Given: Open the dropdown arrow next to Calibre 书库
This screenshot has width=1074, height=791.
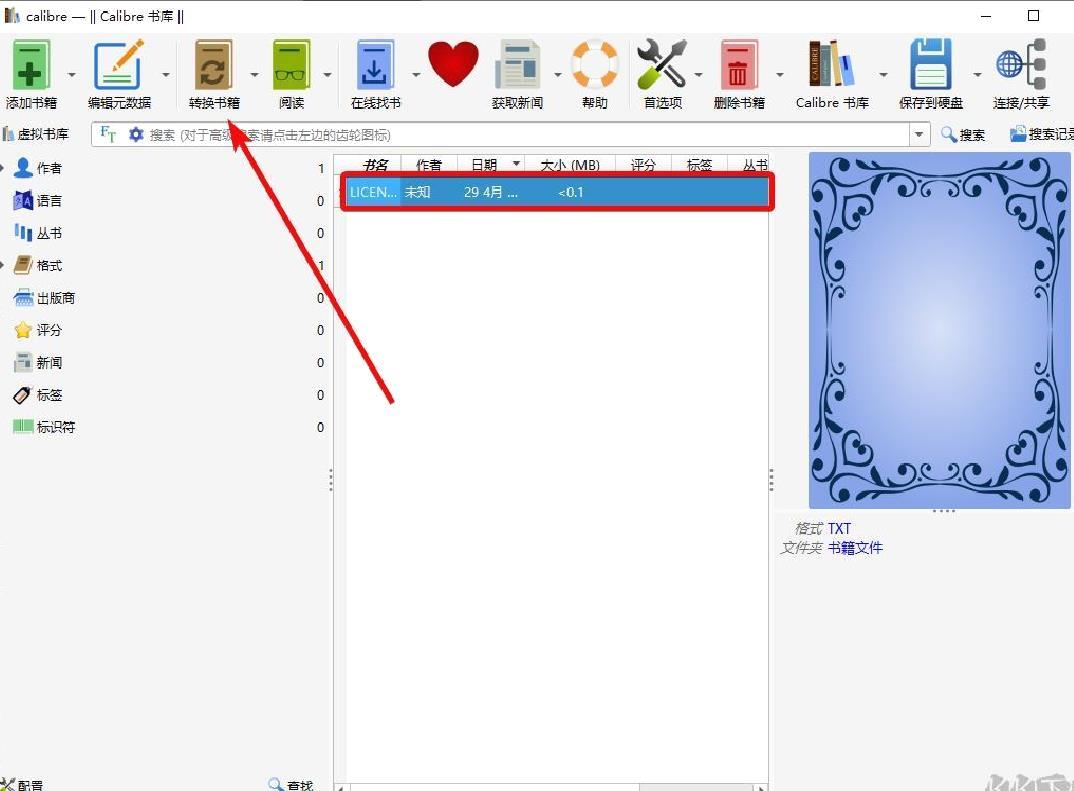Looking at the screenshot, I should point(884,74).
